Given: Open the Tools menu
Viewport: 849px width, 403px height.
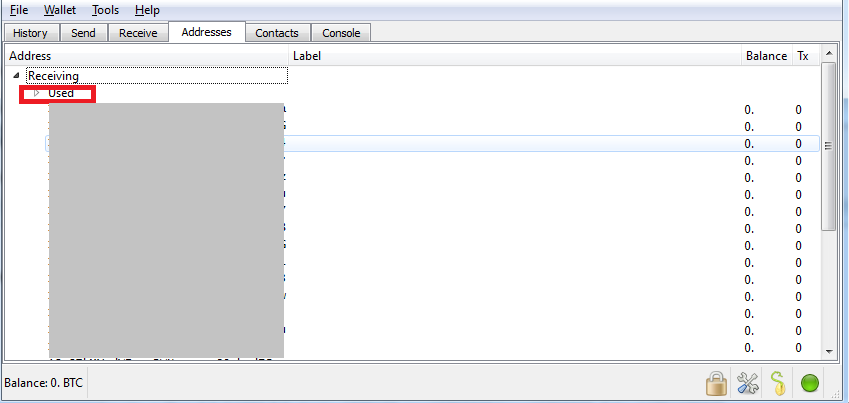Looking at the screenshot, I should [105, 10].
